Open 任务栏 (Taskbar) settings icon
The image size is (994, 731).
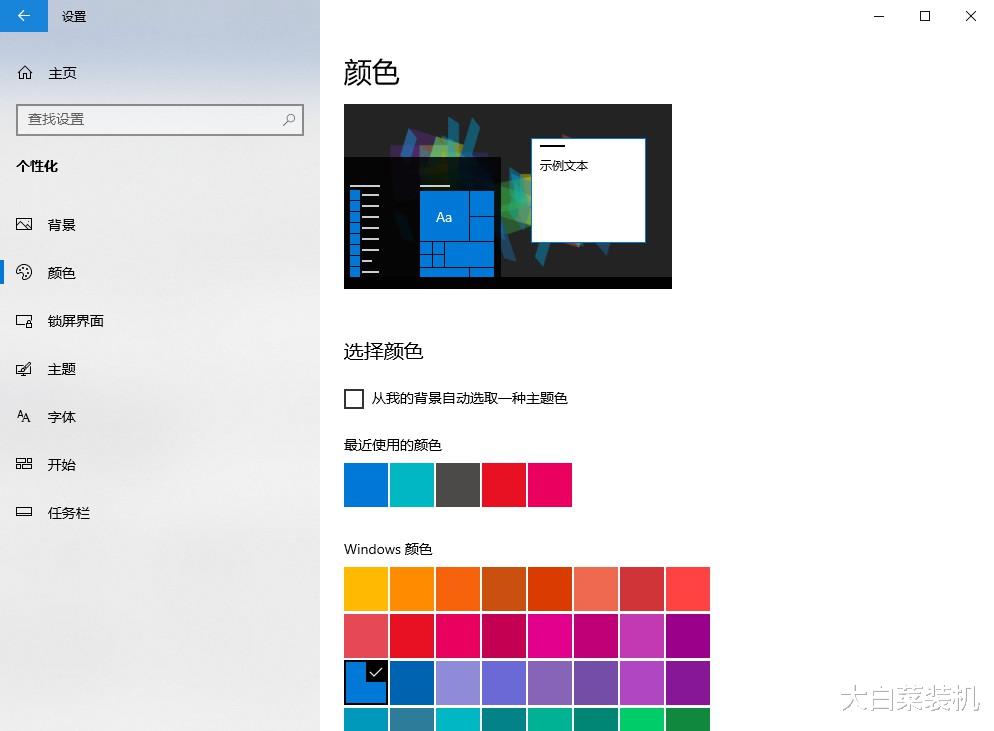coord(24,512)
